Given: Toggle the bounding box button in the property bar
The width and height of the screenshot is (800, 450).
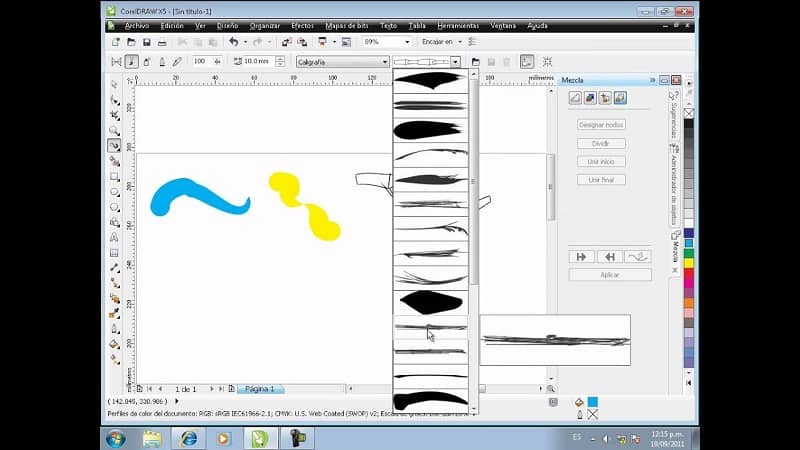Looking at the screenshot, I should 547,62.
